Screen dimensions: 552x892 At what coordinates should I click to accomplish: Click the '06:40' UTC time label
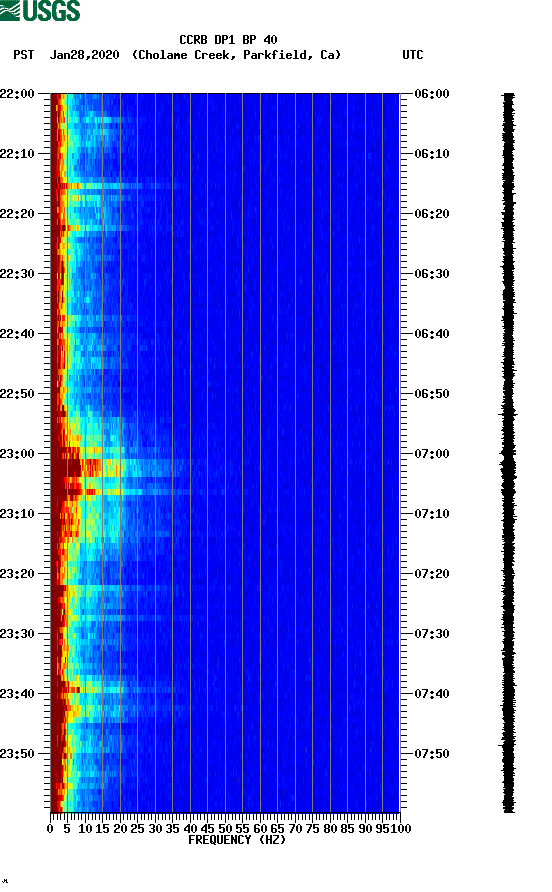pyautogui.click(x=432, y=333)
